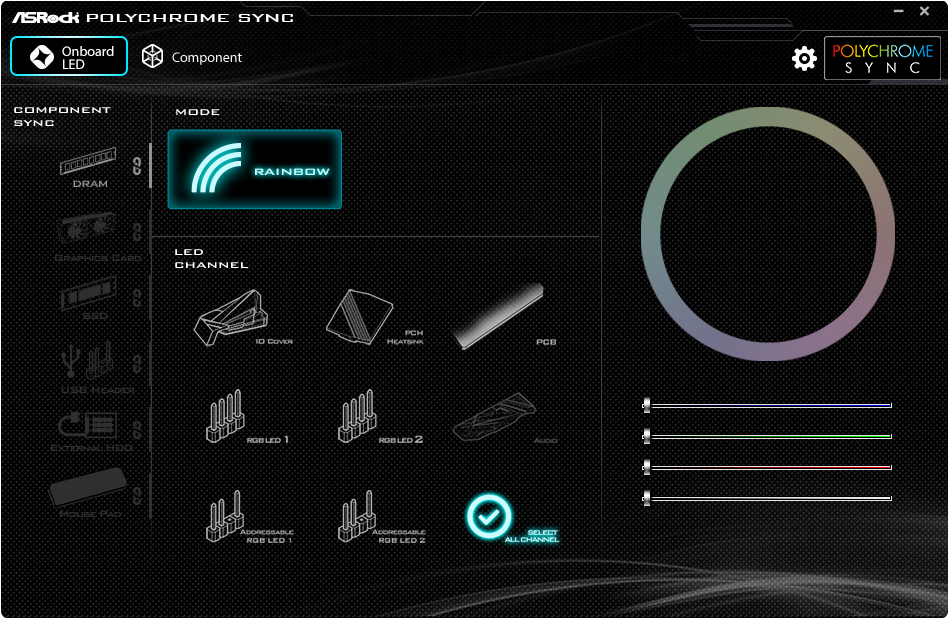The height and width of the screenshot is (620, 950).
Task: Toggle the DRAM sync link
Action: 137,166
